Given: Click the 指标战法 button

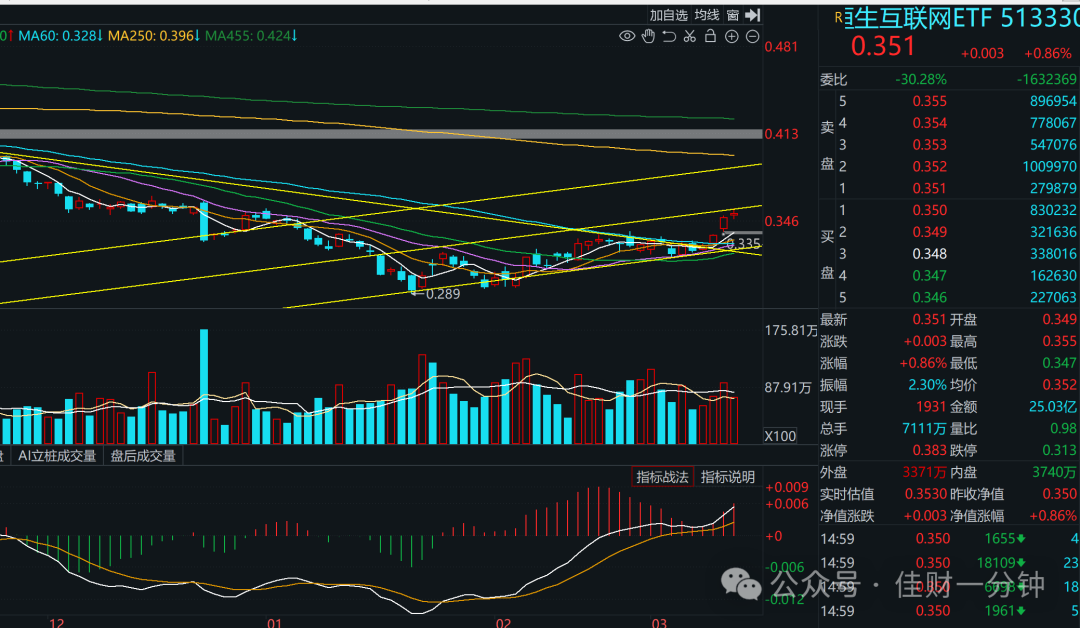Looking at the screenshot, I should pos(662,477).
